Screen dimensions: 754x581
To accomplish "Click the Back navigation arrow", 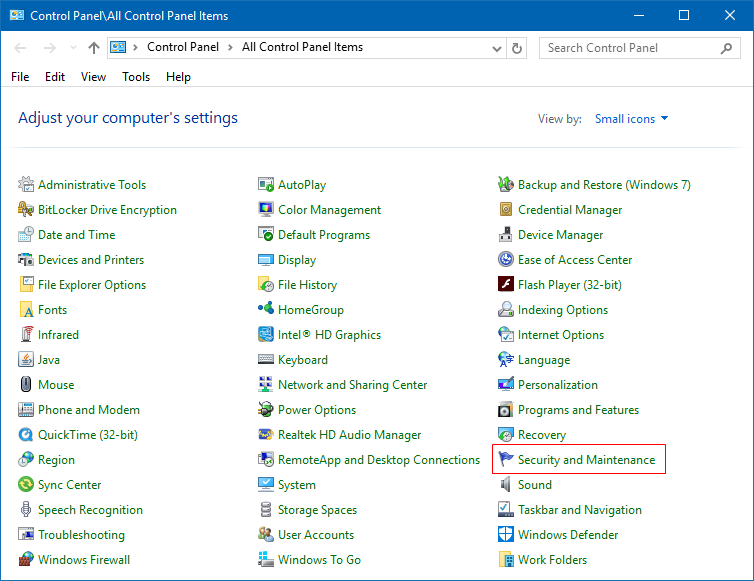I will (20, 48).
